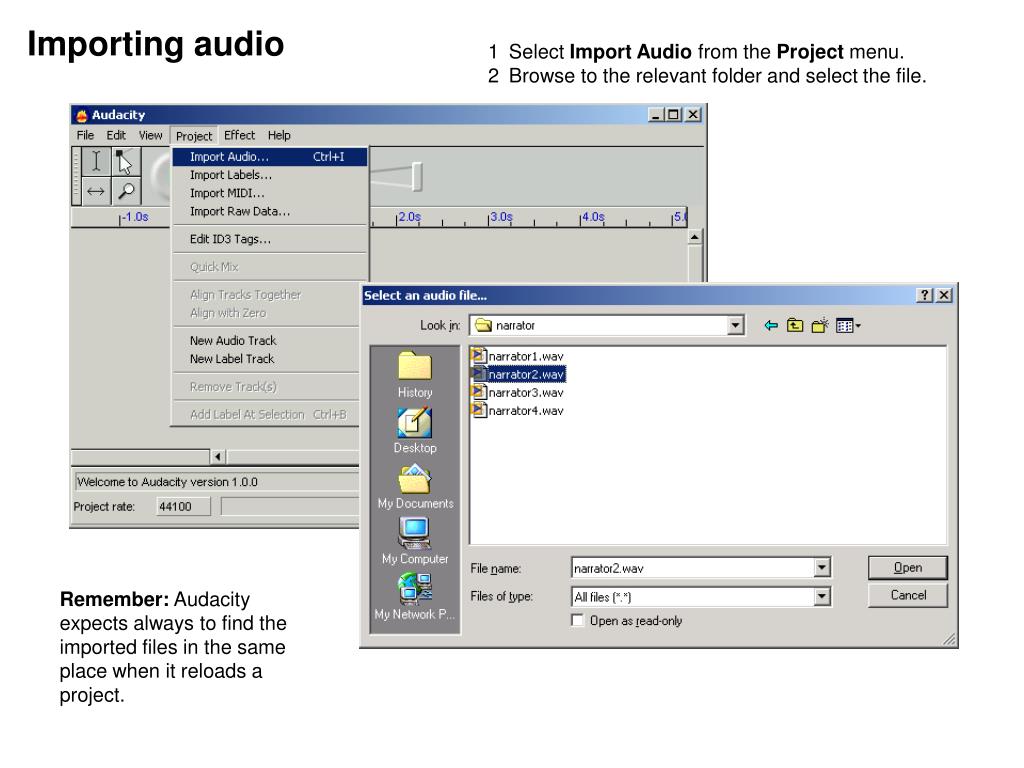Screen dimensions: 1024x768
Task: Select narrator2.wav in the file list
Action: [x=526, y=374]
